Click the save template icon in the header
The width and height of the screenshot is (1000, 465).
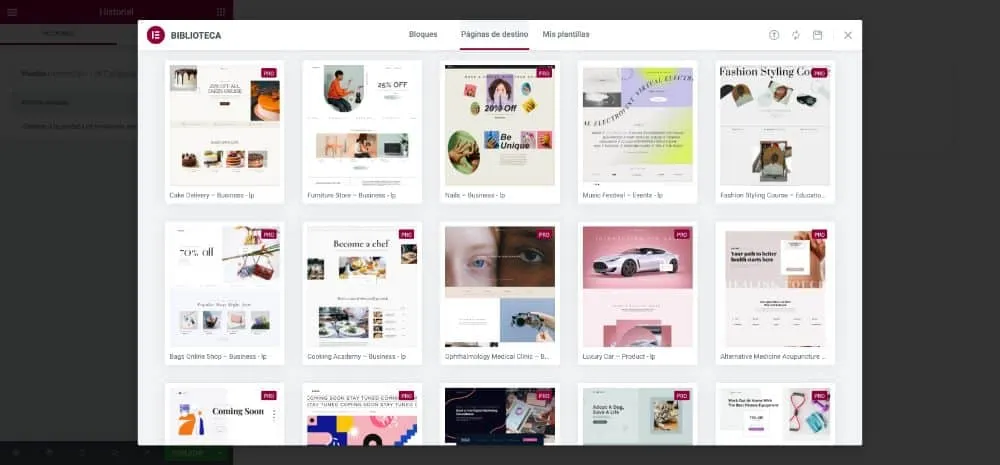pyautogui.click(x=818, y=35)
